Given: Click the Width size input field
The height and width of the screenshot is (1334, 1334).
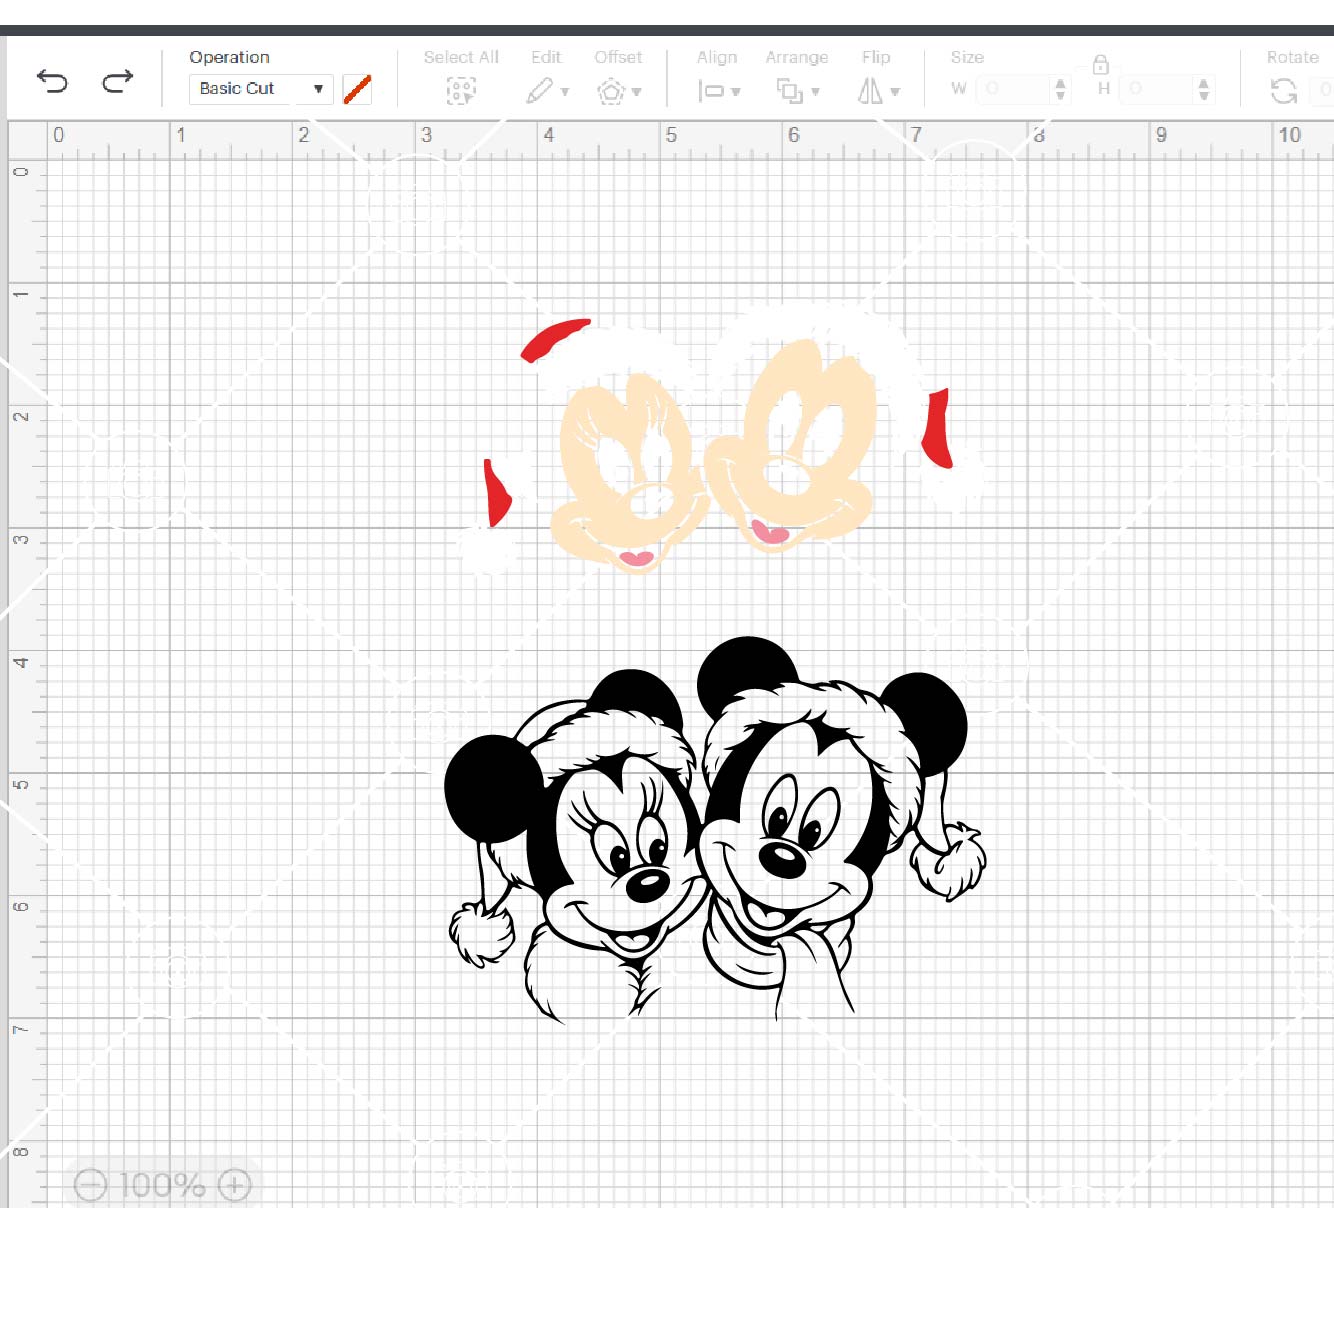Looking at the screenshot, I should [1014, 89].
